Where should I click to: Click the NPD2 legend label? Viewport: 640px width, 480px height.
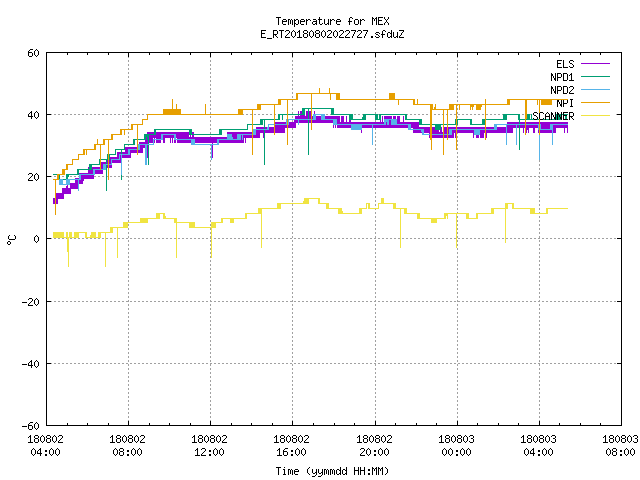[x=562, y=90]
